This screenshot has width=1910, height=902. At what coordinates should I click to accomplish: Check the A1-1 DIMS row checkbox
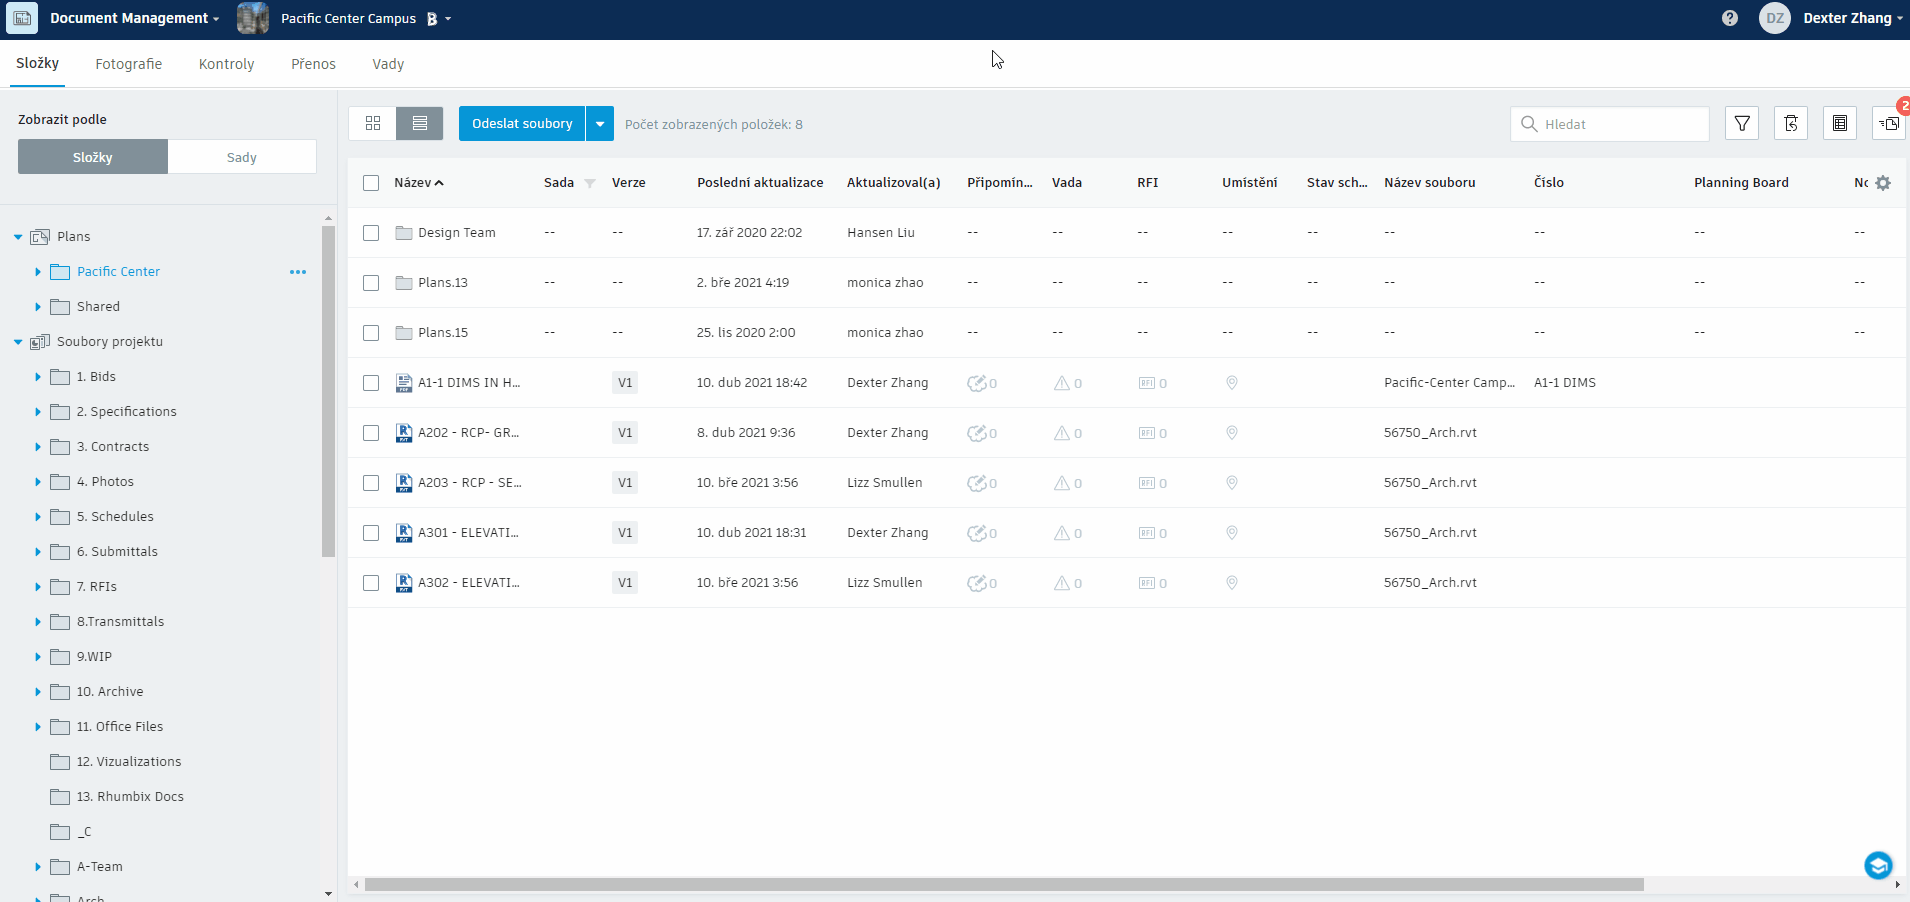371,383
